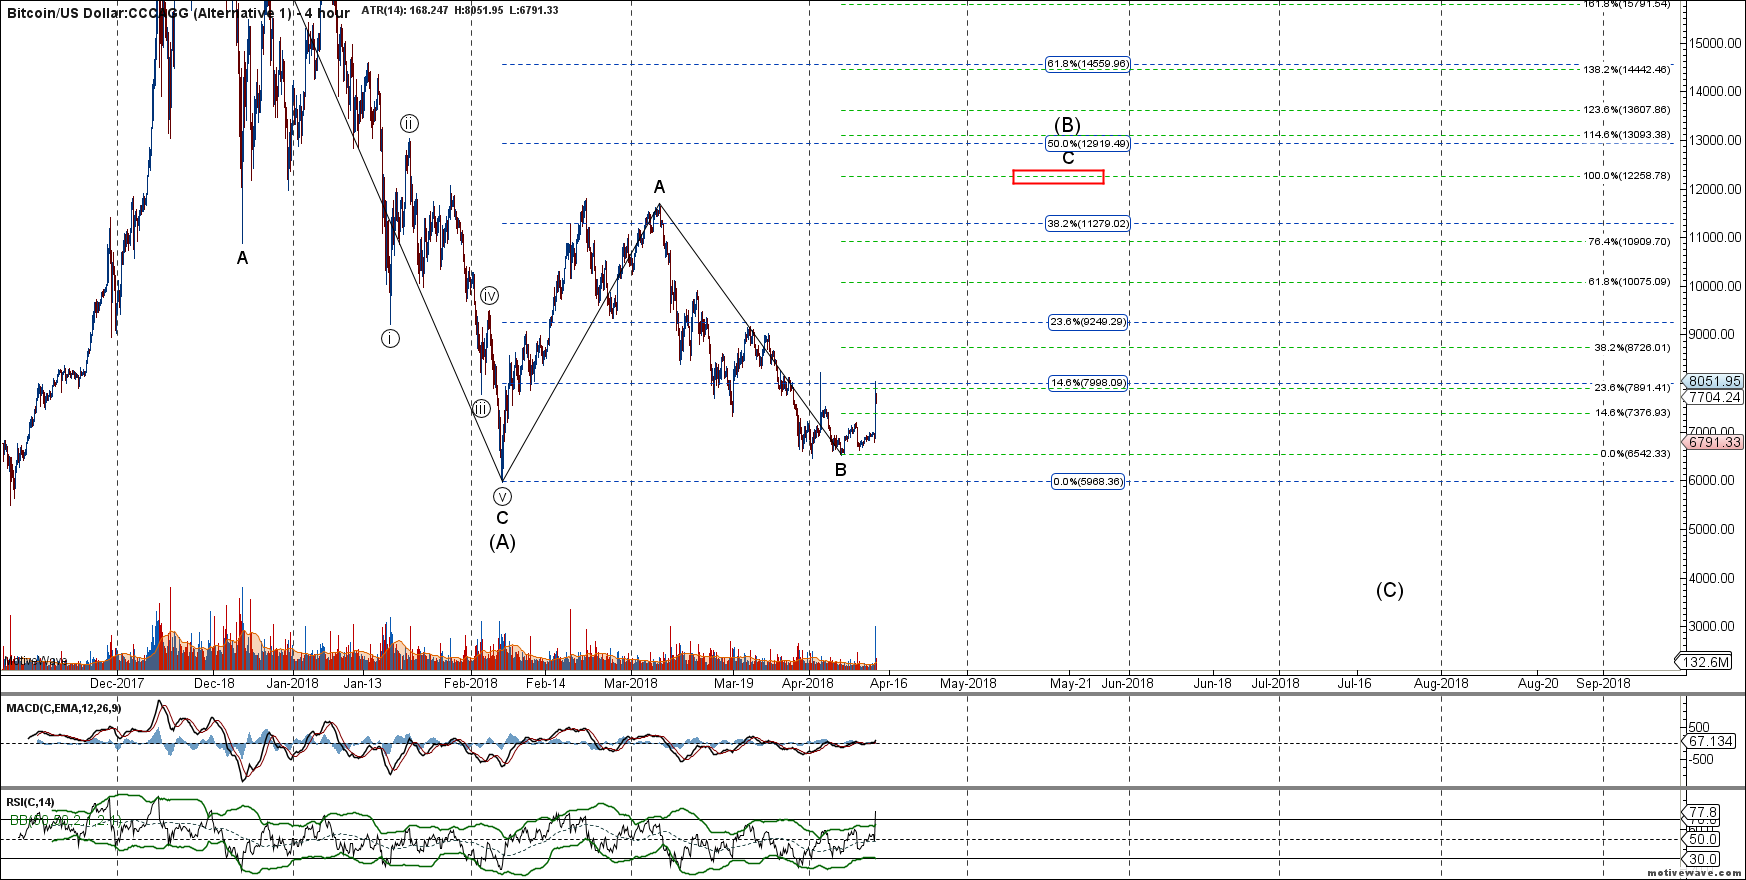1746x880 pixels.
Task: Click the B wave label near April low
Action: tap(841, 470)
